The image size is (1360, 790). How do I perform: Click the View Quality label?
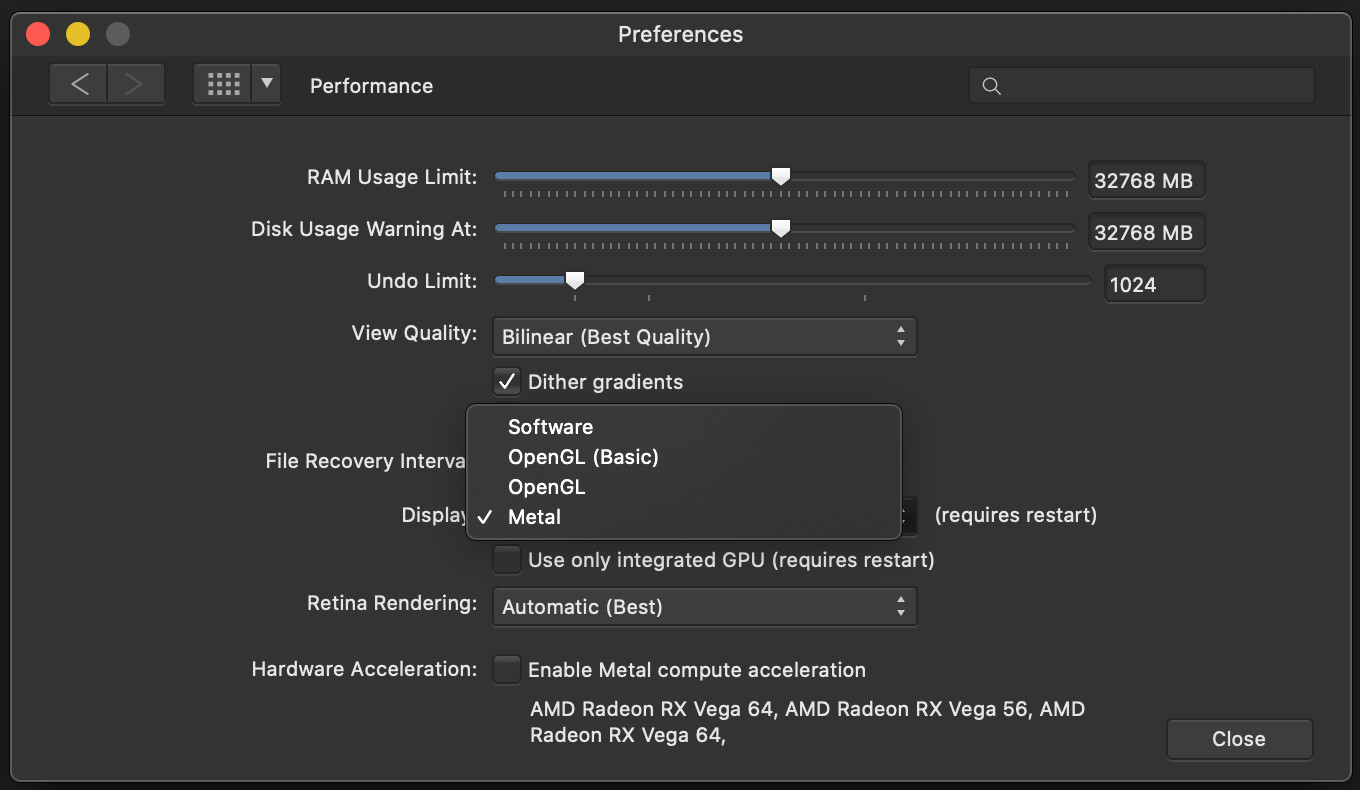click(415, 333)
